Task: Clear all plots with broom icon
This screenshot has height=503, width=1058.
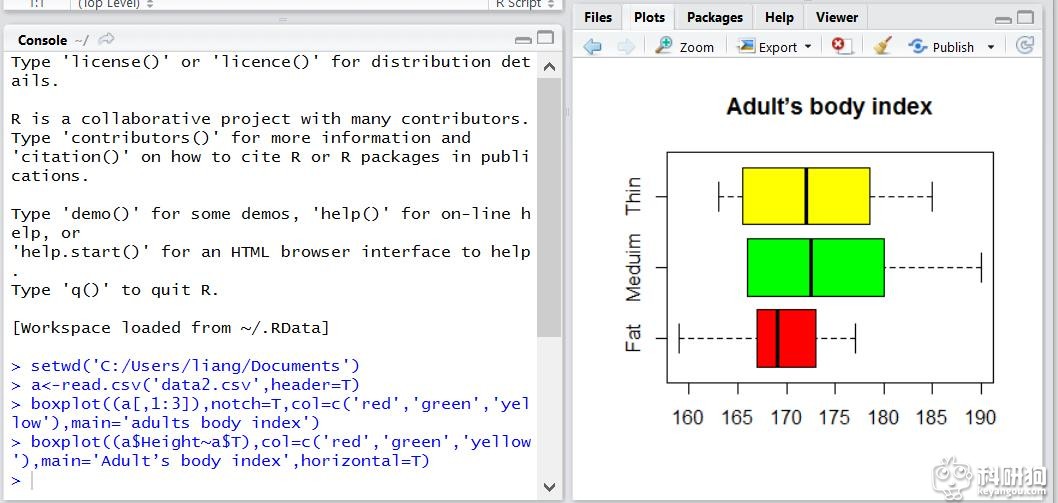Action: point(882,46)
